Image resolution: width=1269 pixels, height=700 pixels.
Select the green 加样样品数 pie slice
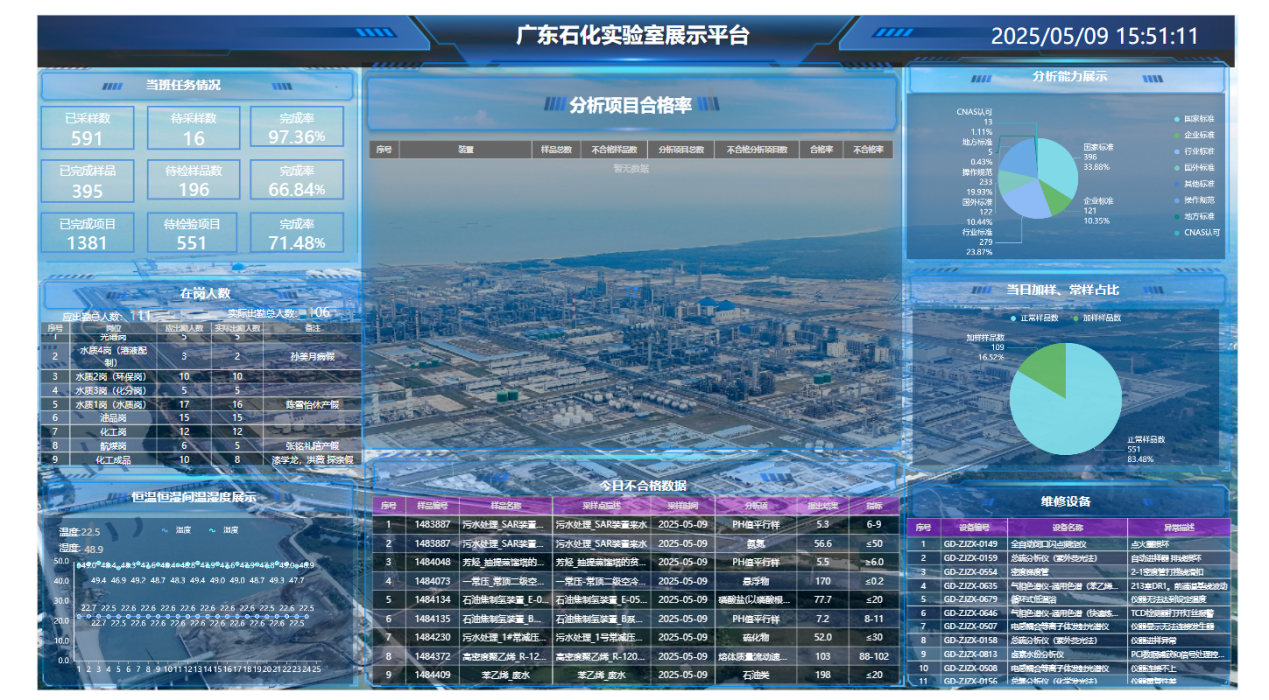pos(1042,367)
